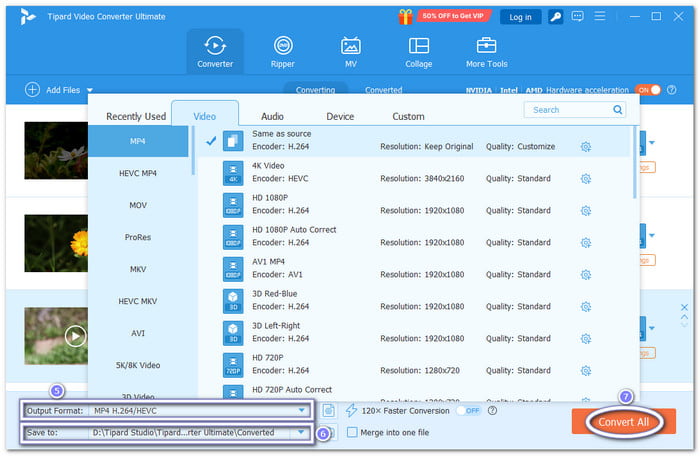Open settings gear for HD 720P
Screen dimensions: 700x456
coord(586,371)
